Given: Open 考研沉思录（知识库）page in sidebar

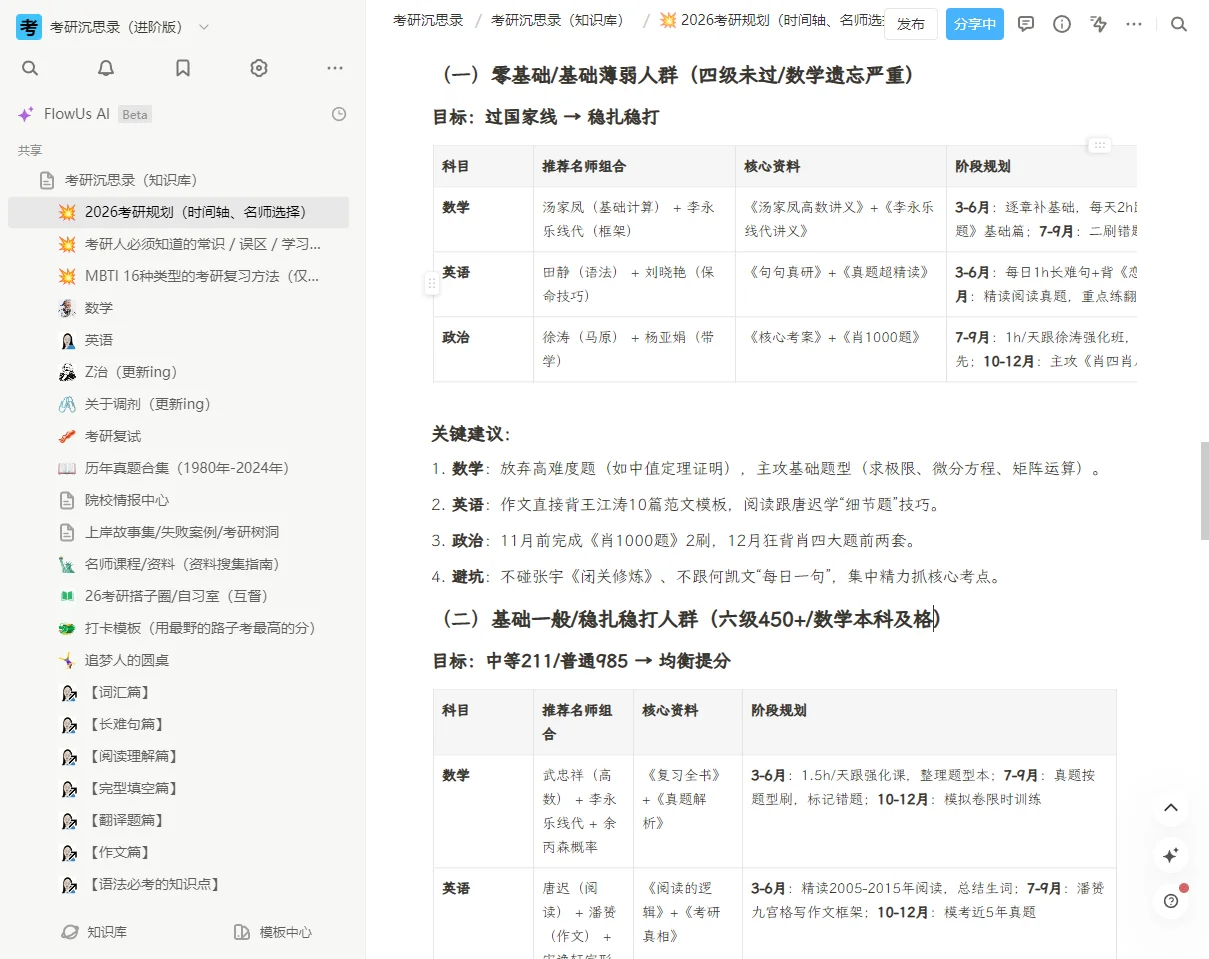Looking at the screenshot, I should 178,180.
